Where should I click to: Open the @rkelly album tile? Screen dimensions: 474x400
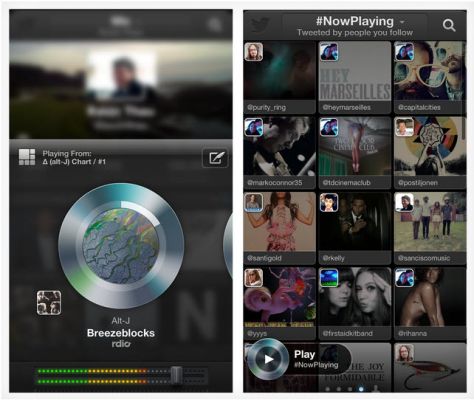click(x=355, y=228)
